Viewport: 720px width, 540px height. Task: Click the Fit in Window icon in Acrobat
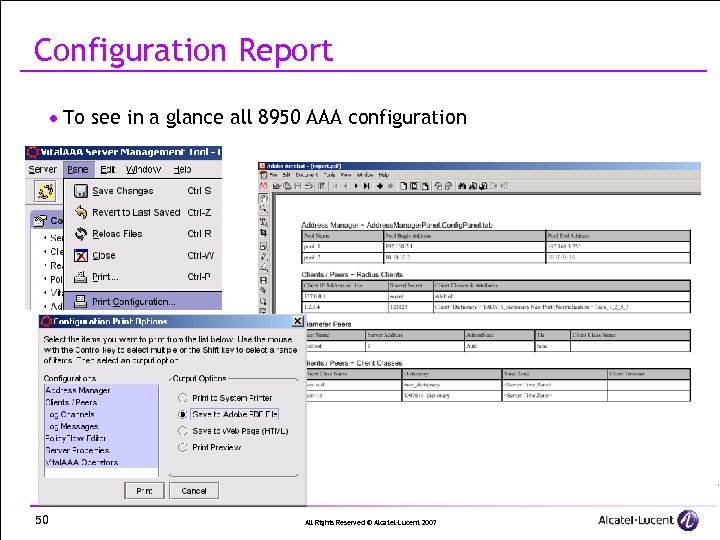point(414,186)
